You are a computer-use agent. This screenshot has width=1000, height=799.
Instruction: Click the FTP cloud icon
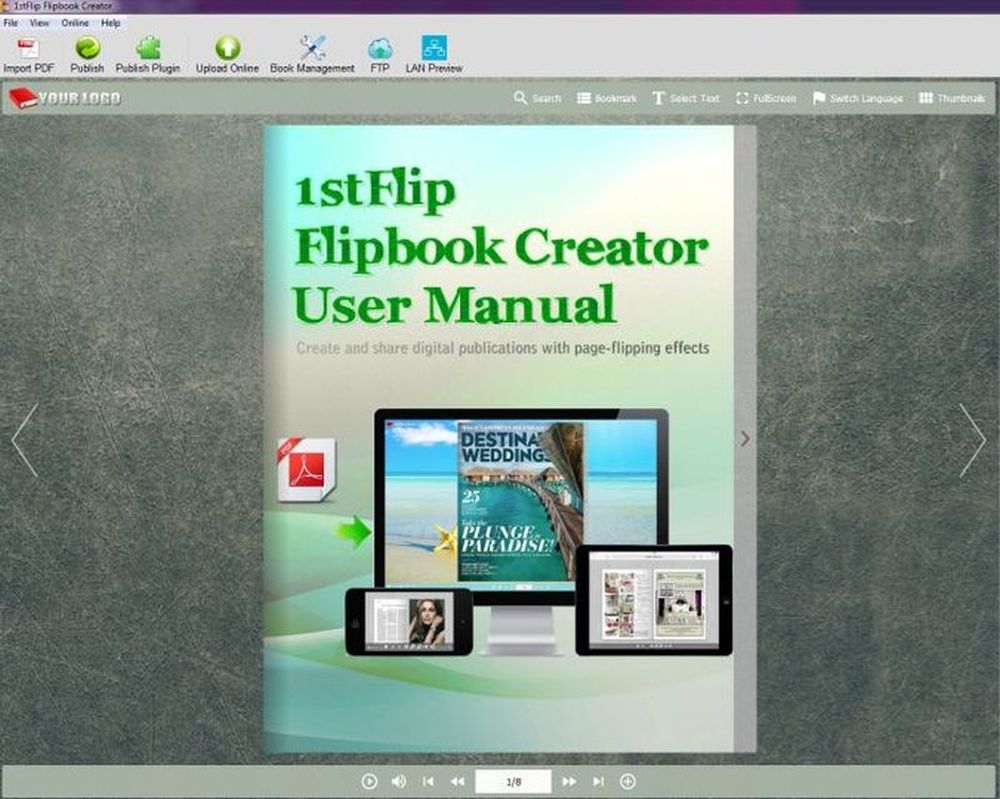click(x=380, y=50)
